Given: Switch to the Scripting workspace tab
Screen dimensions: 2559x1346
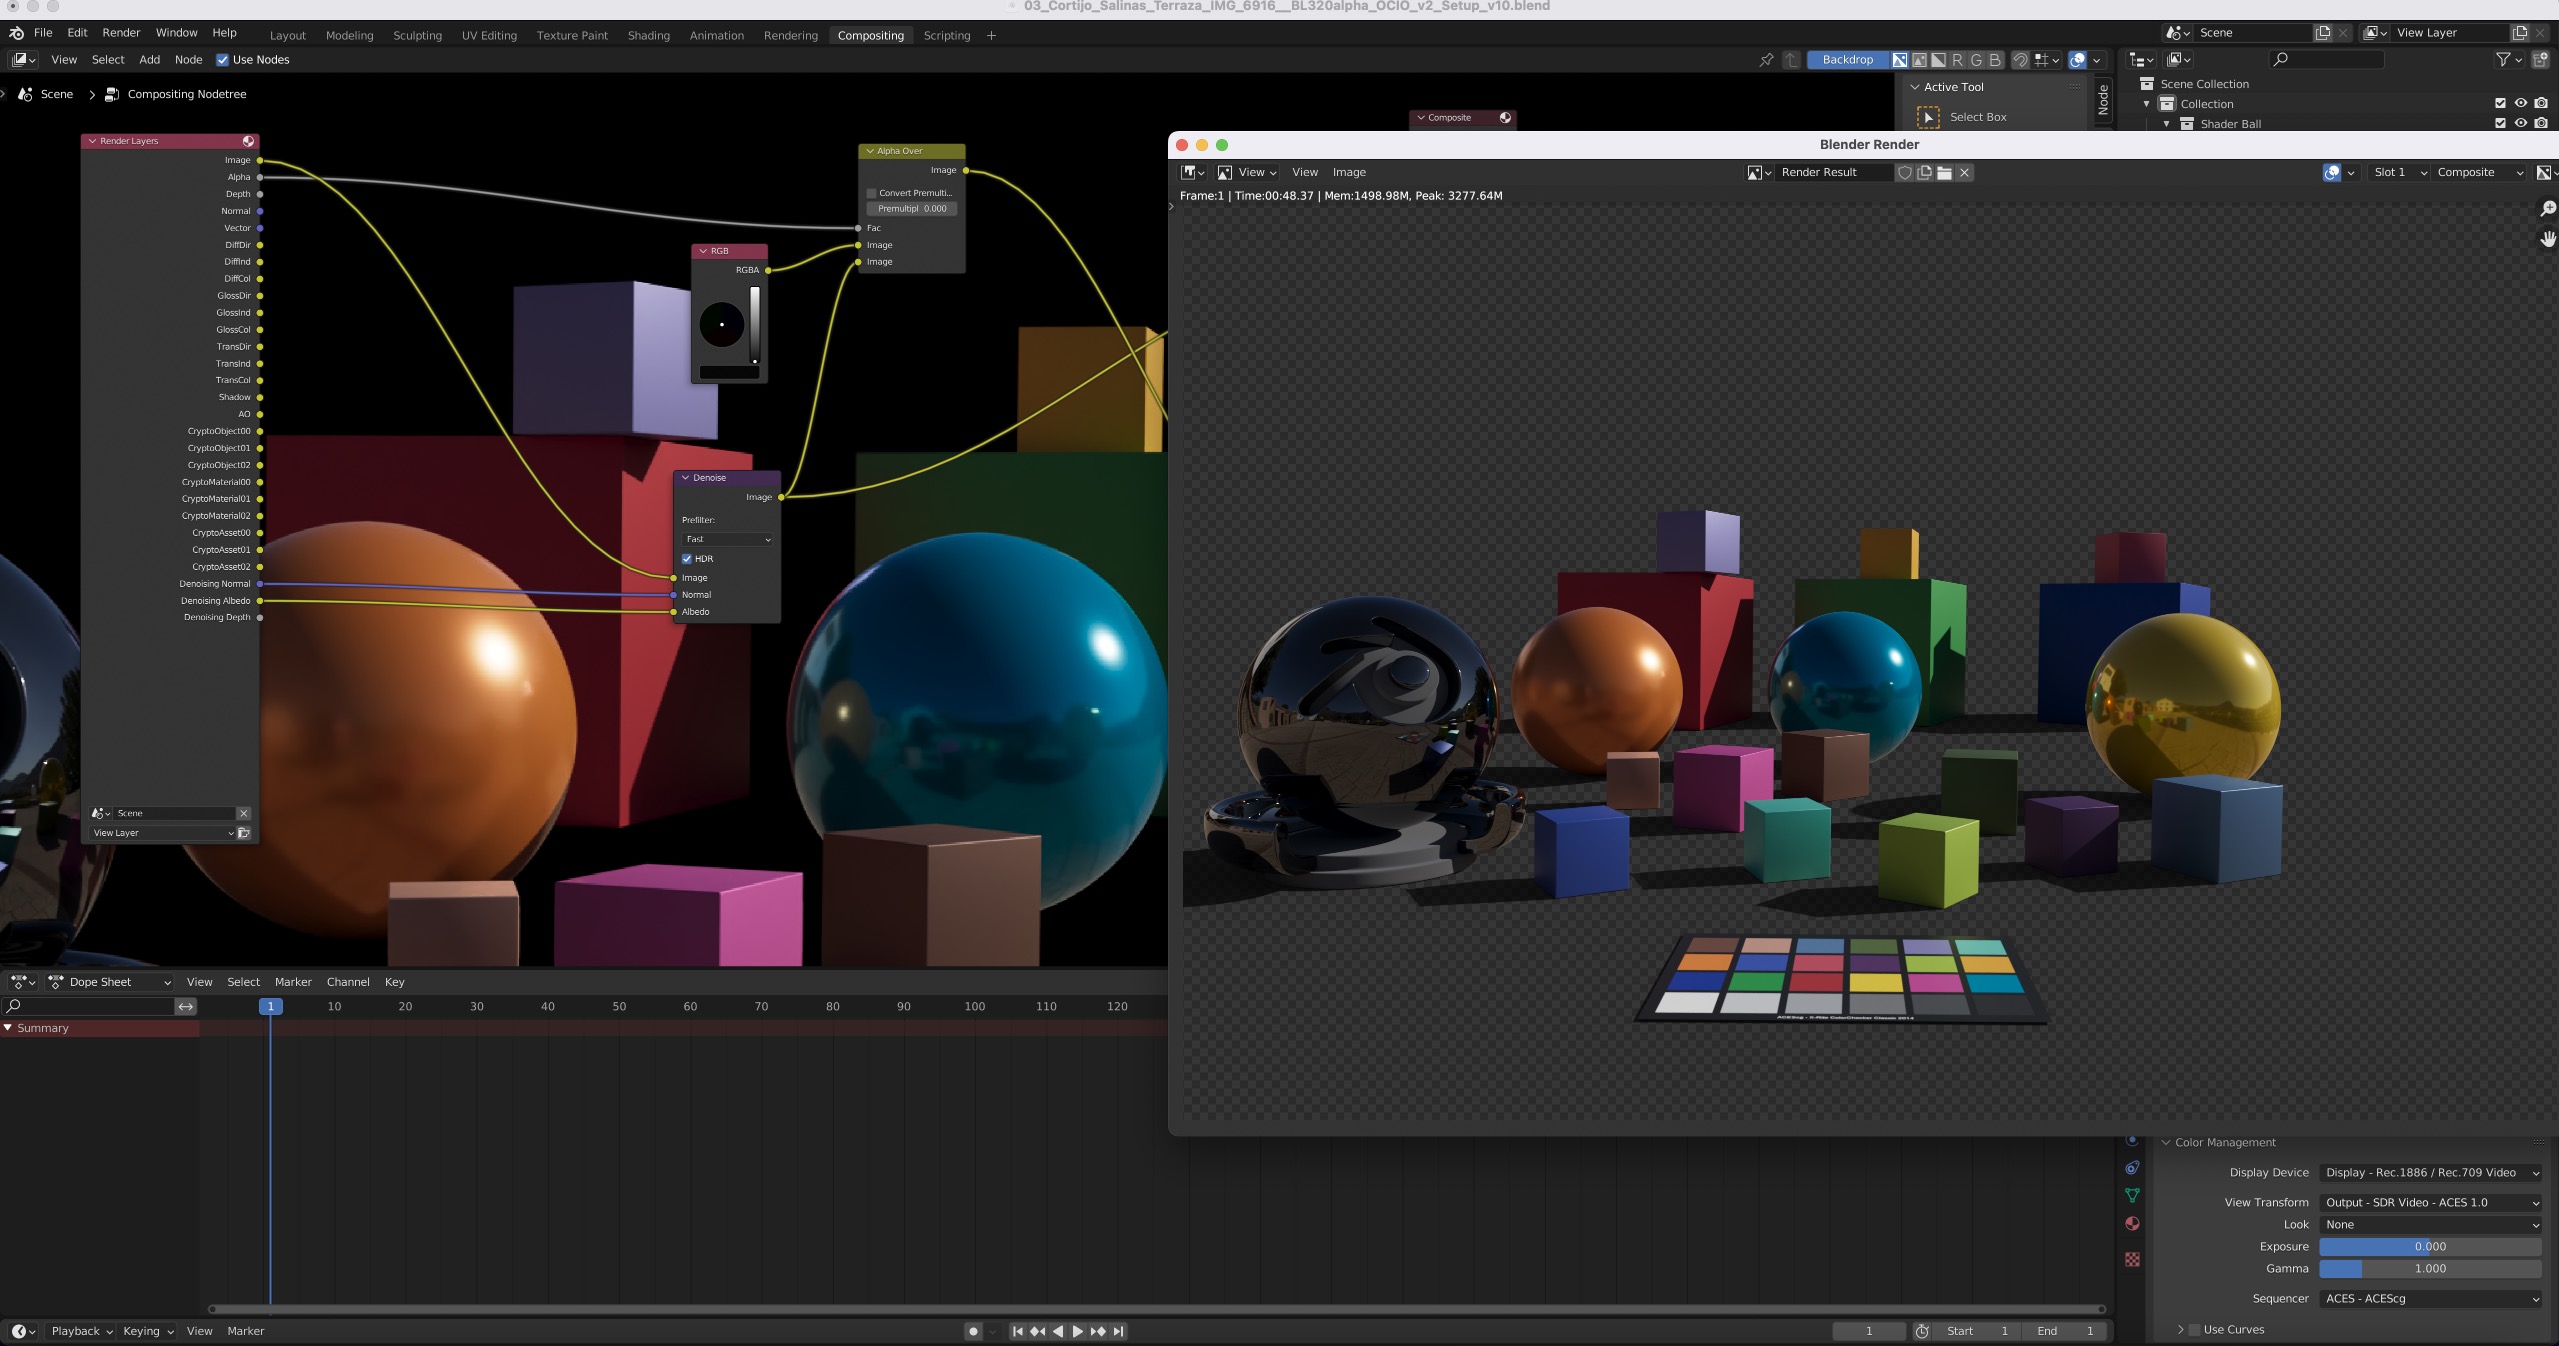Looking at the screenshot, I should click(x=946, y=36).
